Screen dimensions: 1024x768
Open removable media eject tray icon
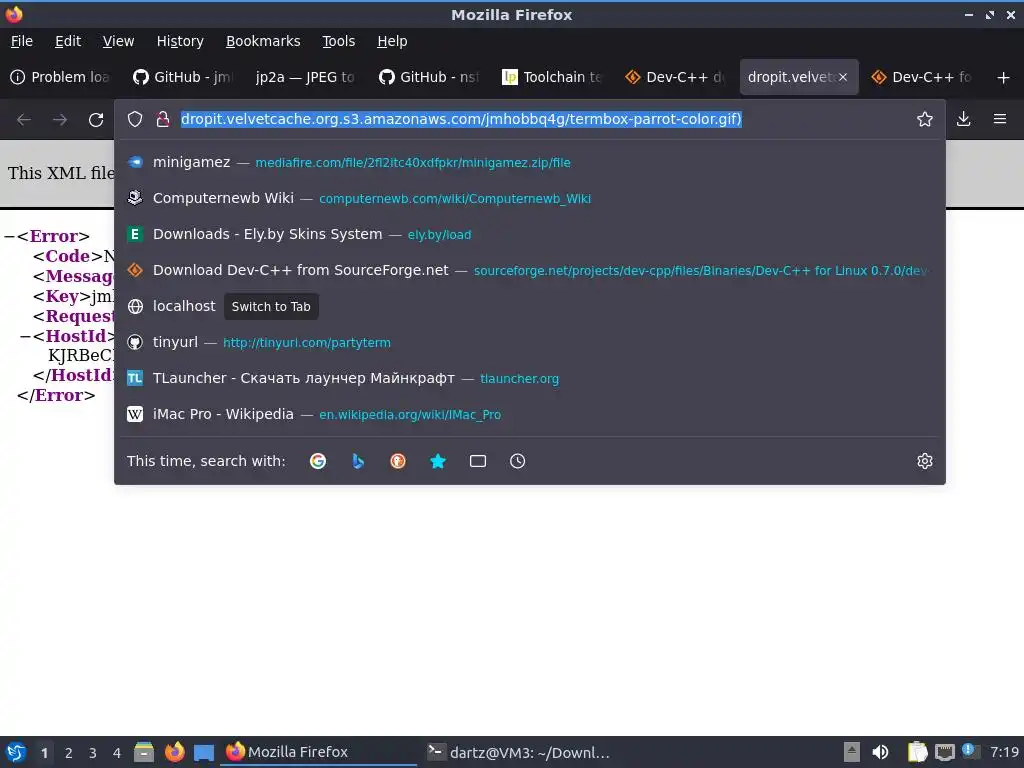[x=851, y=752]
